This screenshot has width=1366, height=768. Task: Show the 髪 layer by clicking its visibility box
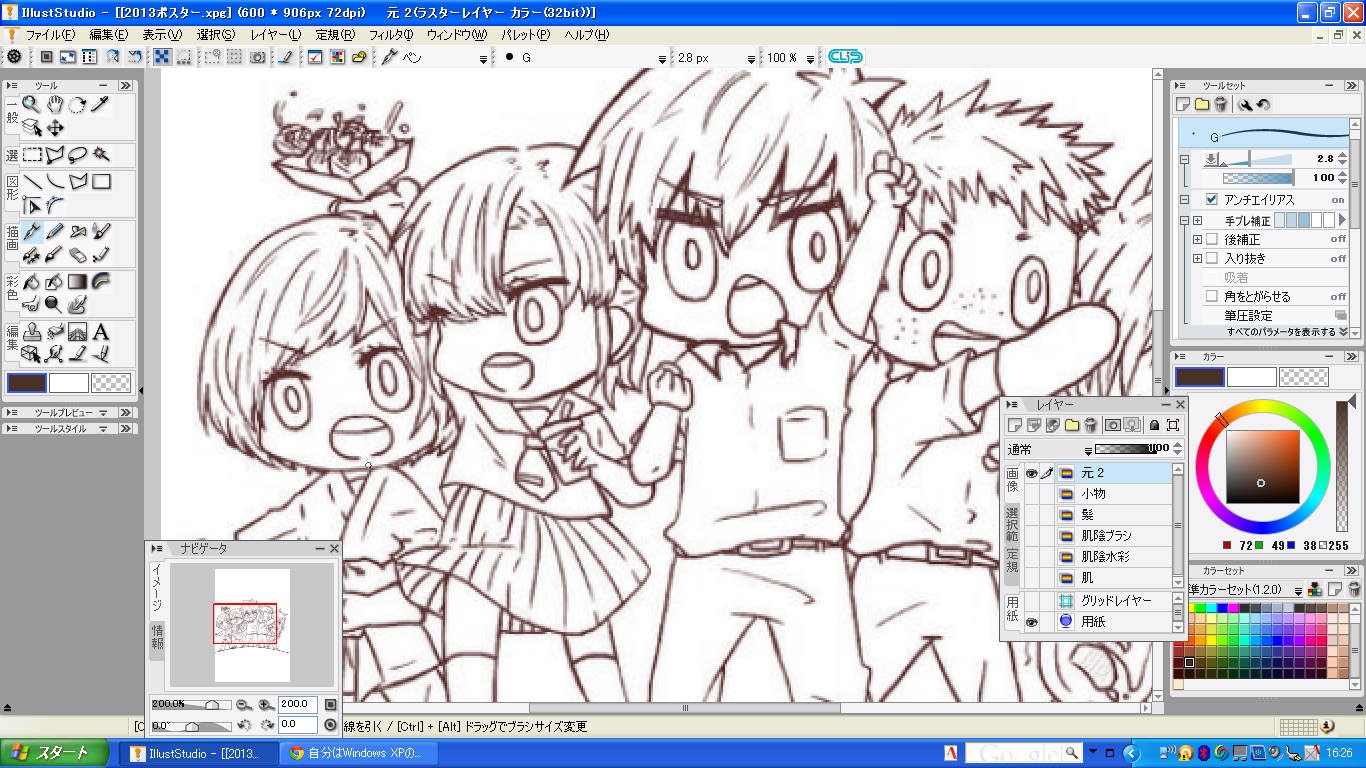(1030, 515)
